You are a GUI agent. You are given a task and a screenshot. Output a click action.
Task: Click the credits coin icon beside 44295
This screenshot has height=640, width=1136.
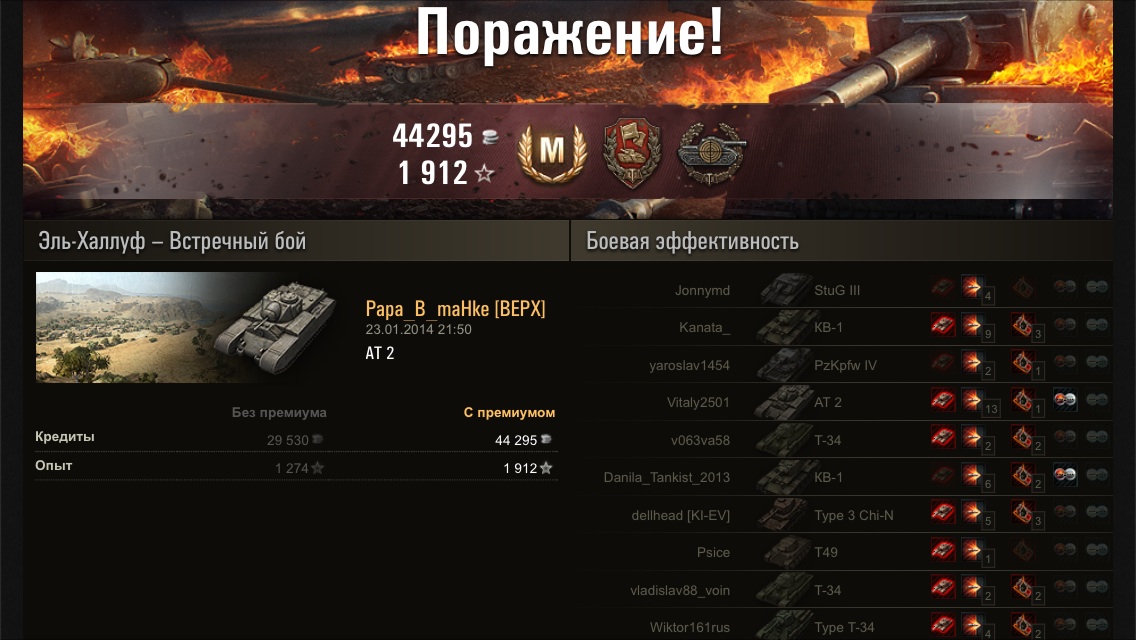click(490, 136)
